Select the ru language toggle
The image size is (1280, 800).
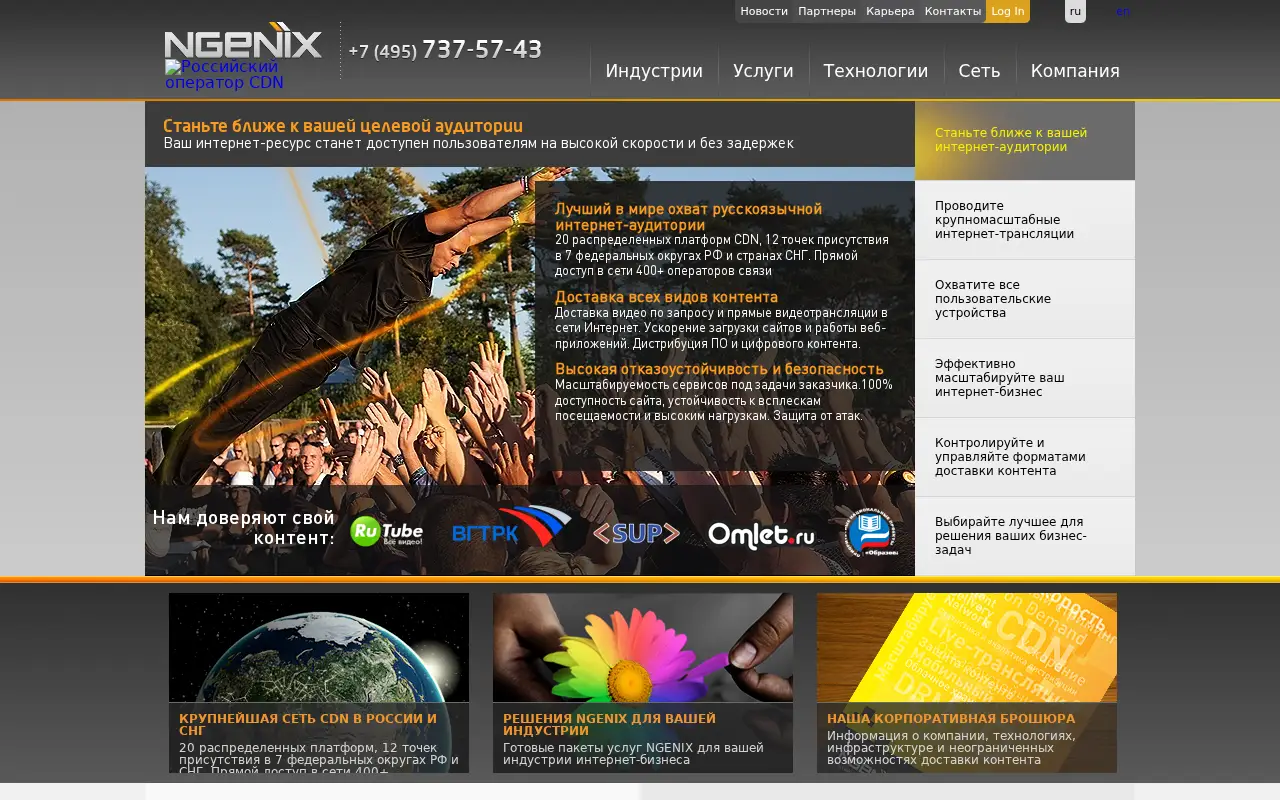click(x=1075, y=11)
